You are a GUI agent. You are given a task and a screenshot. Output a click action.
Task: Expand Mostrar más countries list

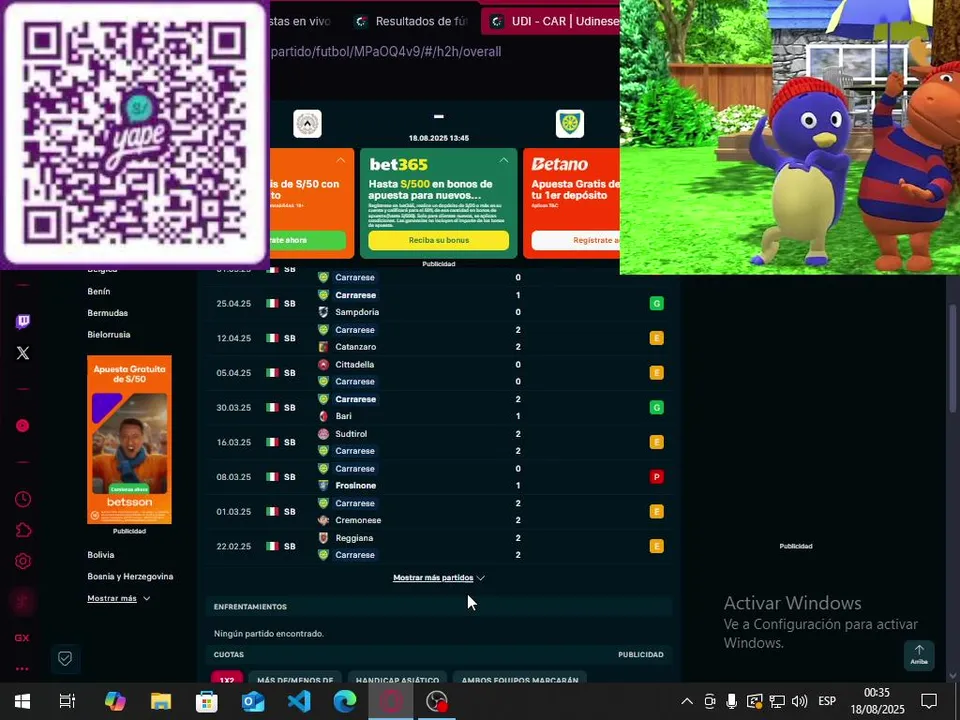[x=119, y=598]
